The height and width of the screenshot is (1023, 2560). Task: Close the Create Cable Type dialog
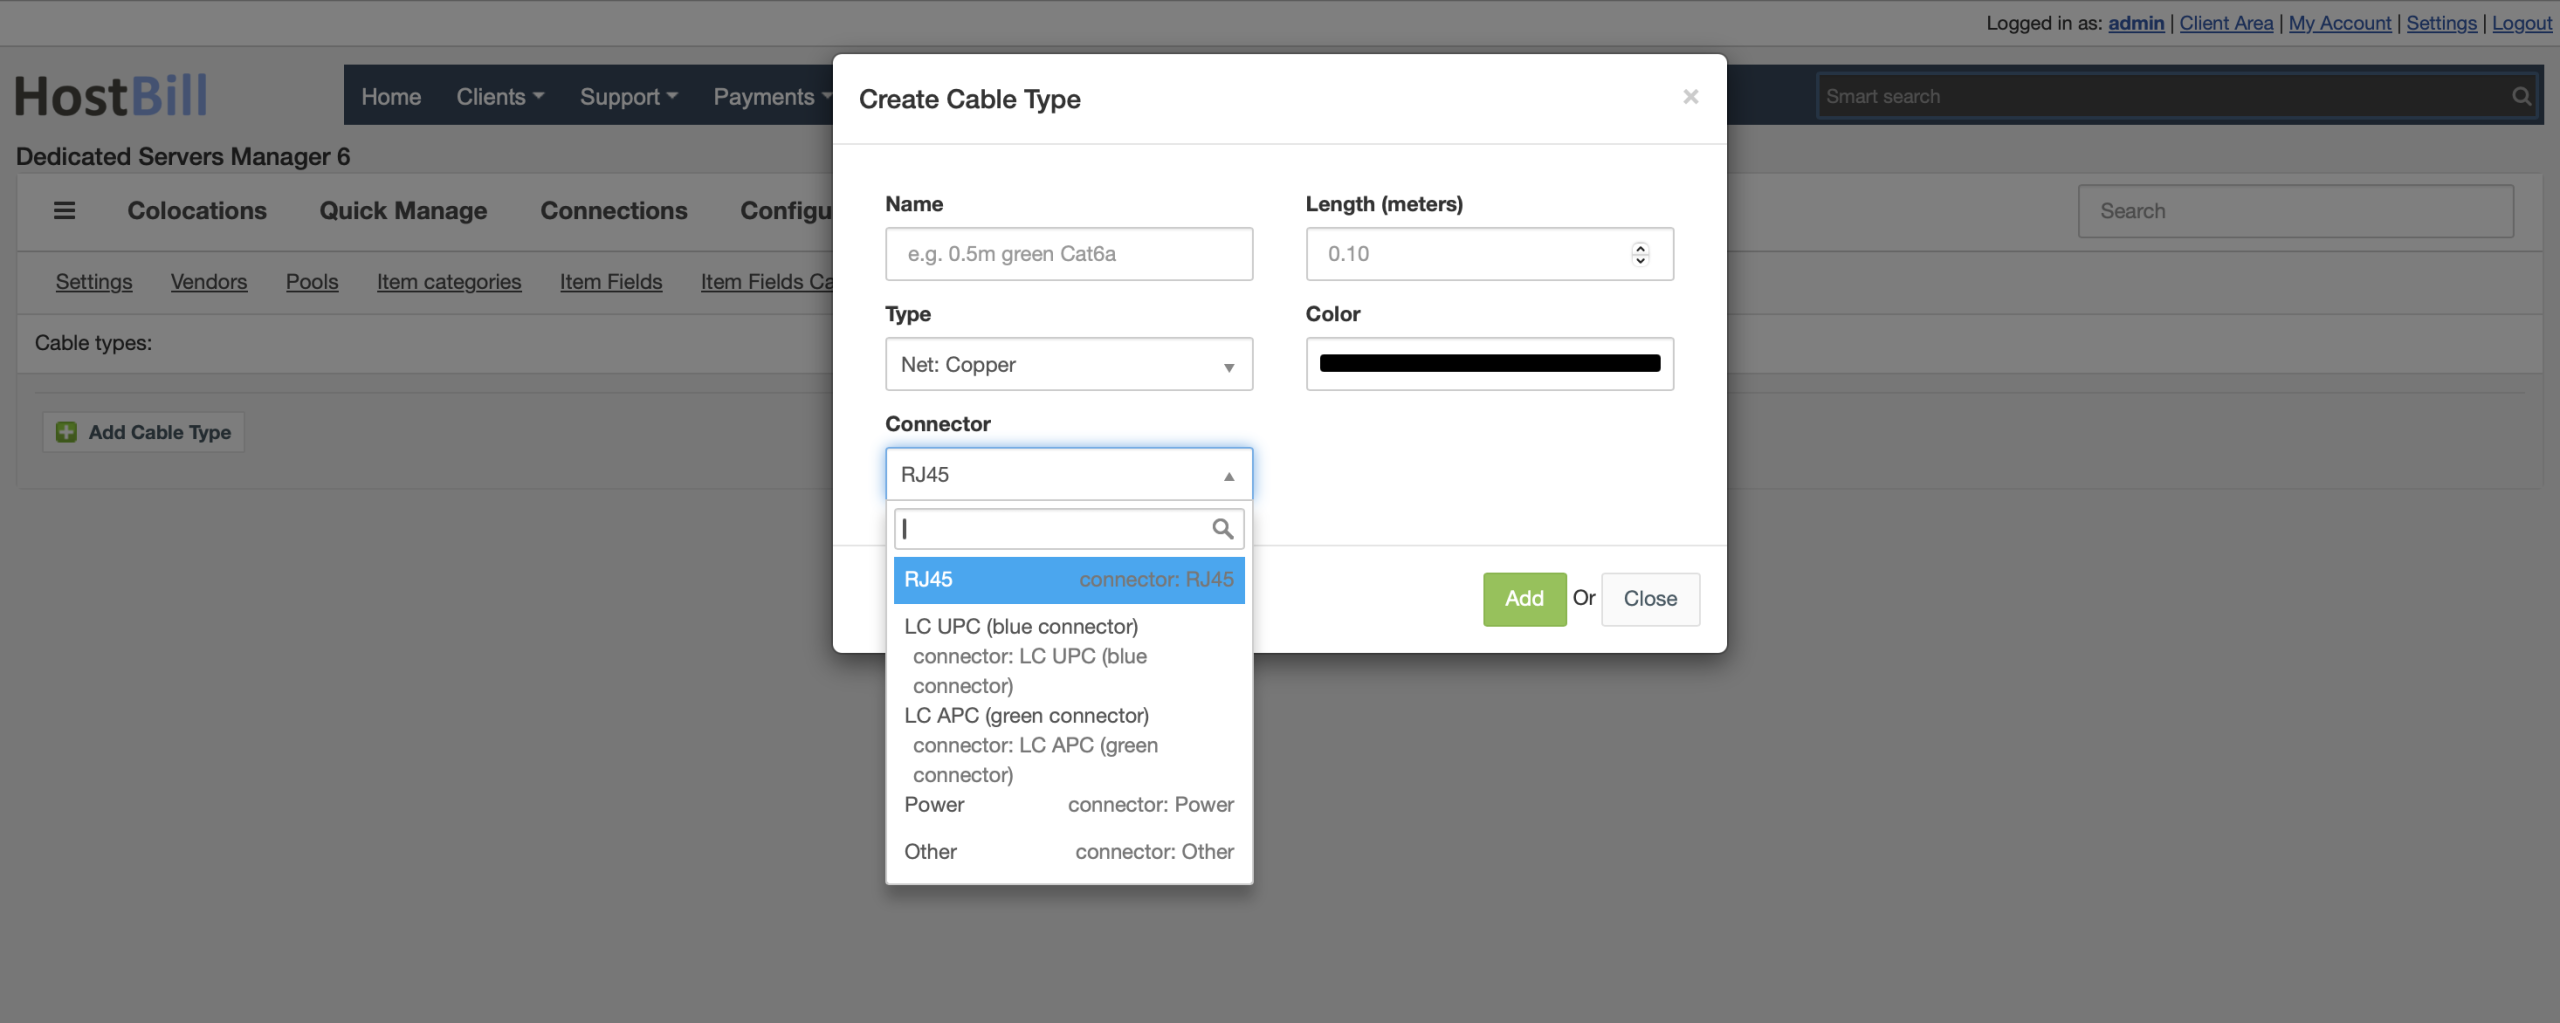click(x=1690, y=97)
